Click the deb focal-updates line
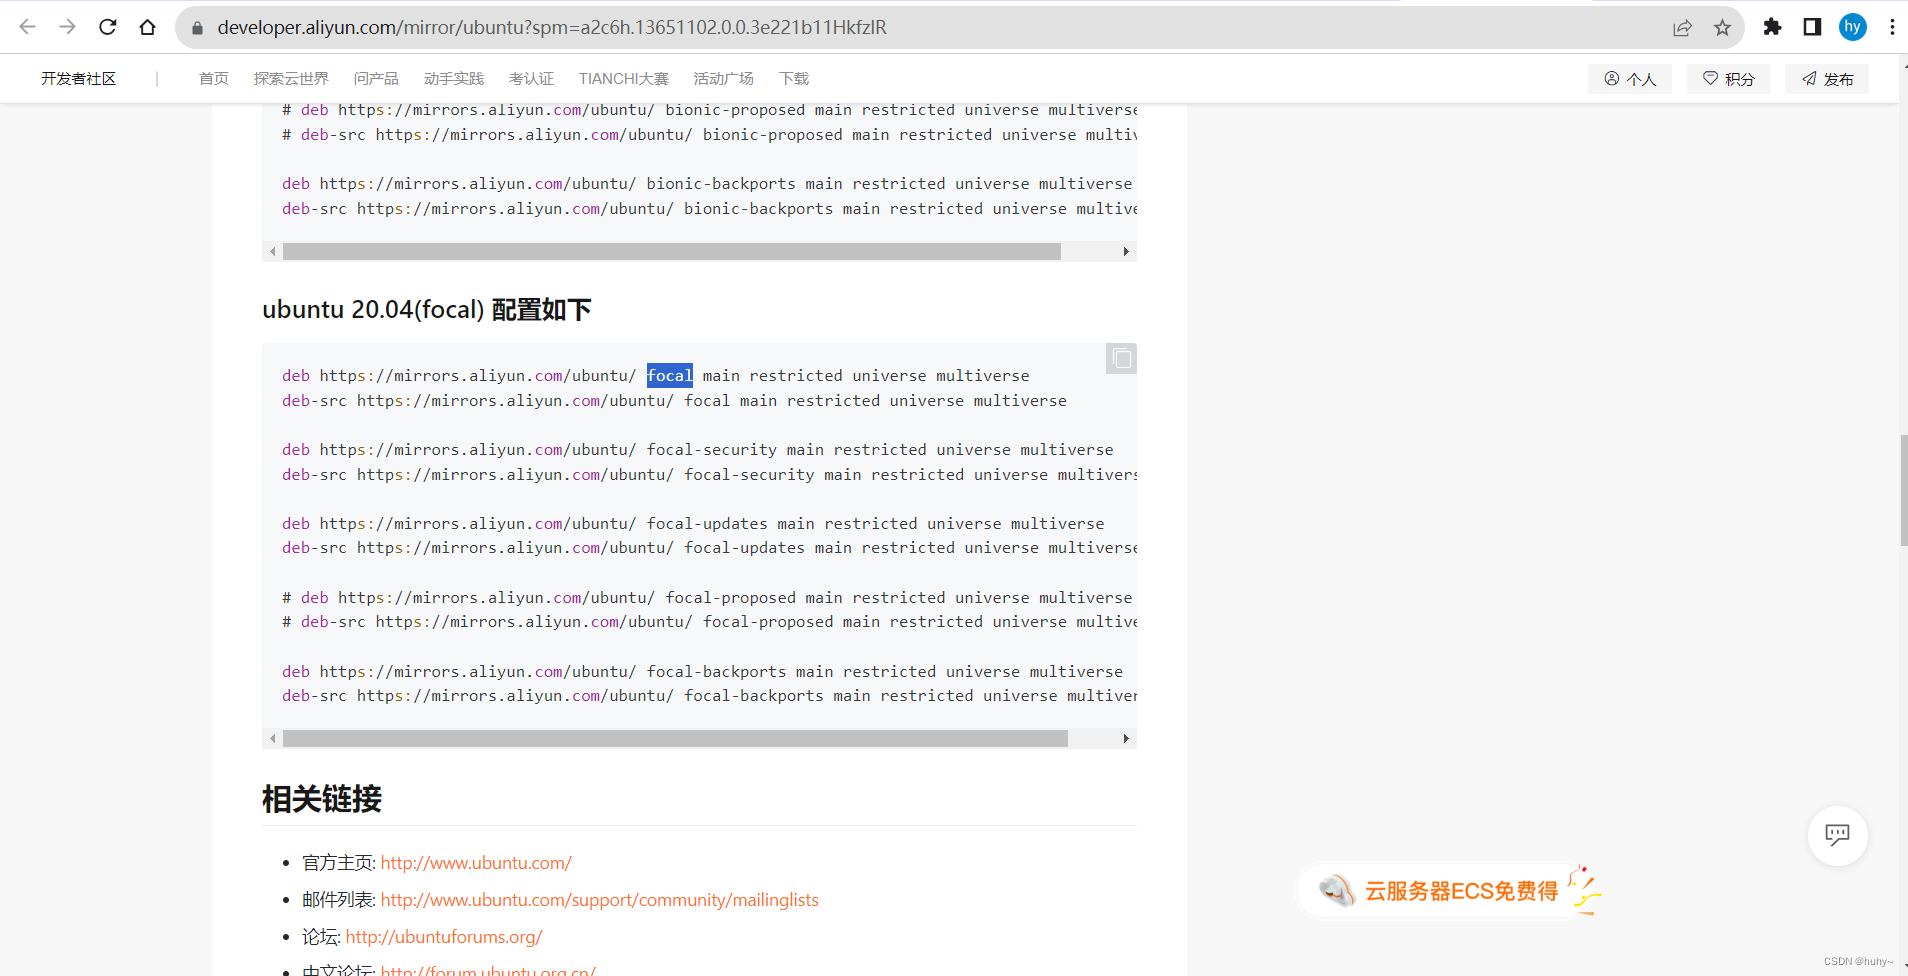This screenshot has height=976, width=1908. coord(693,524)
